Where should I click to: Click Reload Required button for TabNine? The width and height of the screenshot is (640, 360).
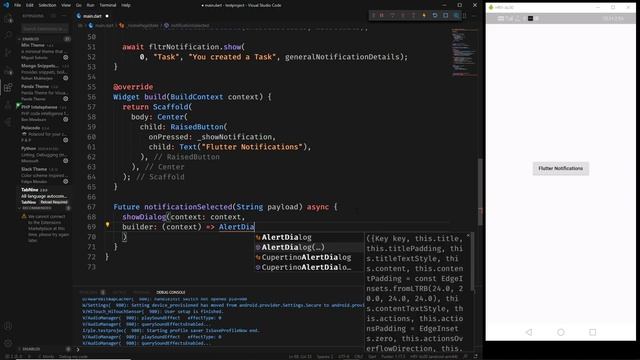click(x=53, y=202)
